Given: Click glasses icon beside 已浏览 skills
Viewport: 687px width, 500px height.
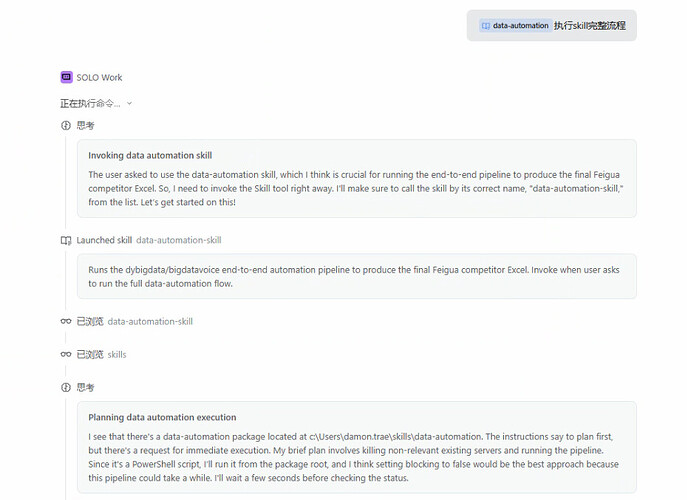Looking at the screenshot, I should pos(66,355).
